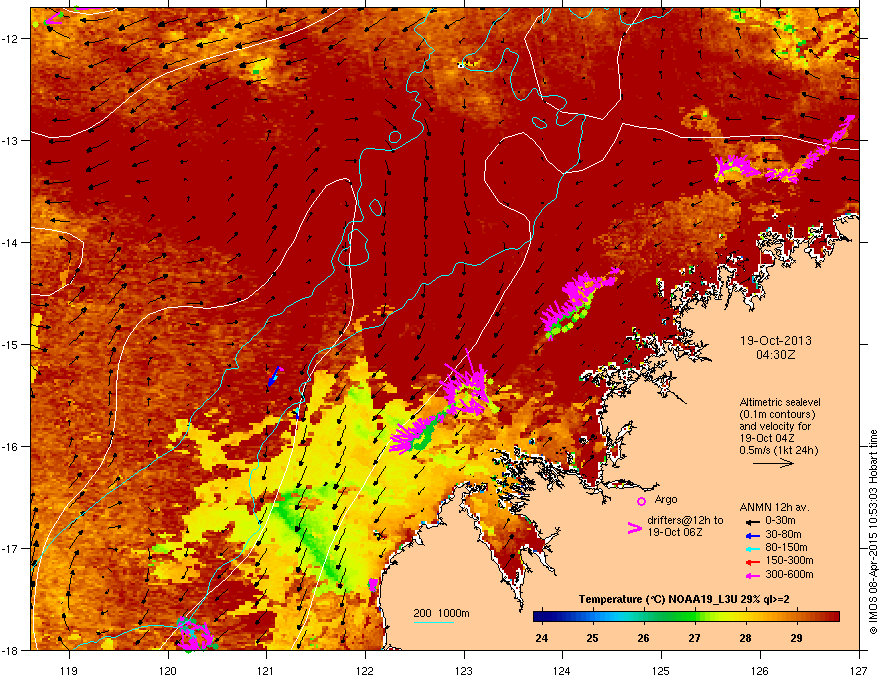Screen dimensions: 880x680
Task: Click the '19-Oct 06Z' legend text
Action: coord(675,532)
